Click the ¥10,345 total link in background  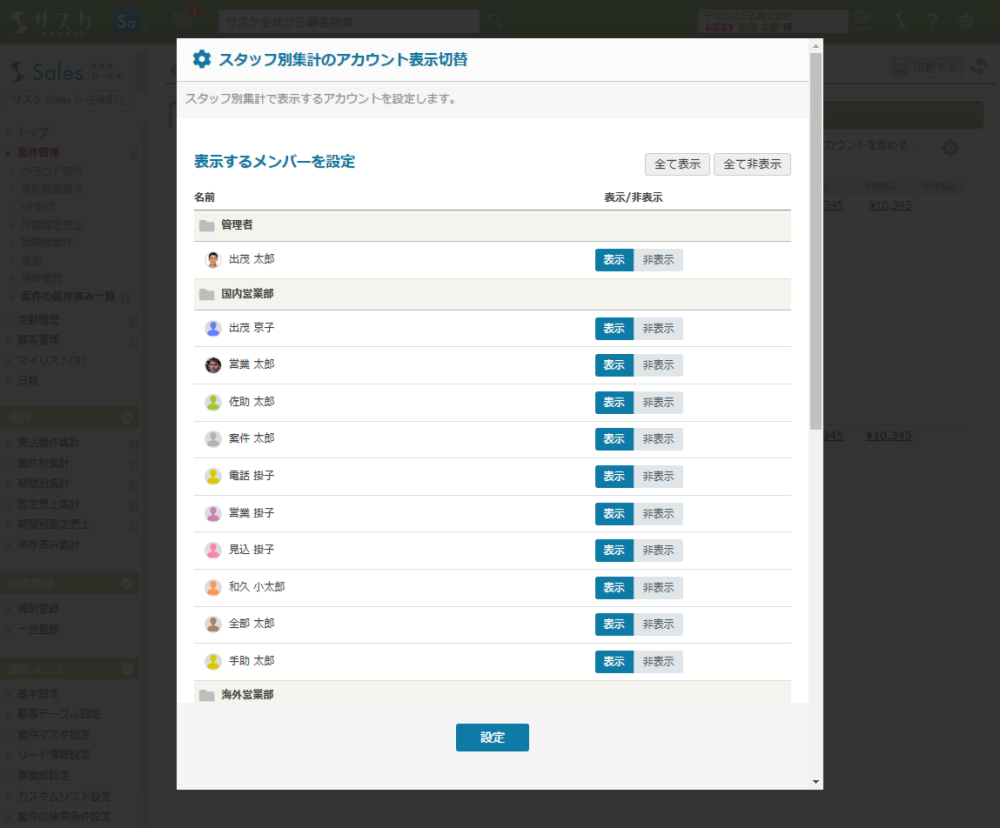pyautogui.click(x=888, y=436)
